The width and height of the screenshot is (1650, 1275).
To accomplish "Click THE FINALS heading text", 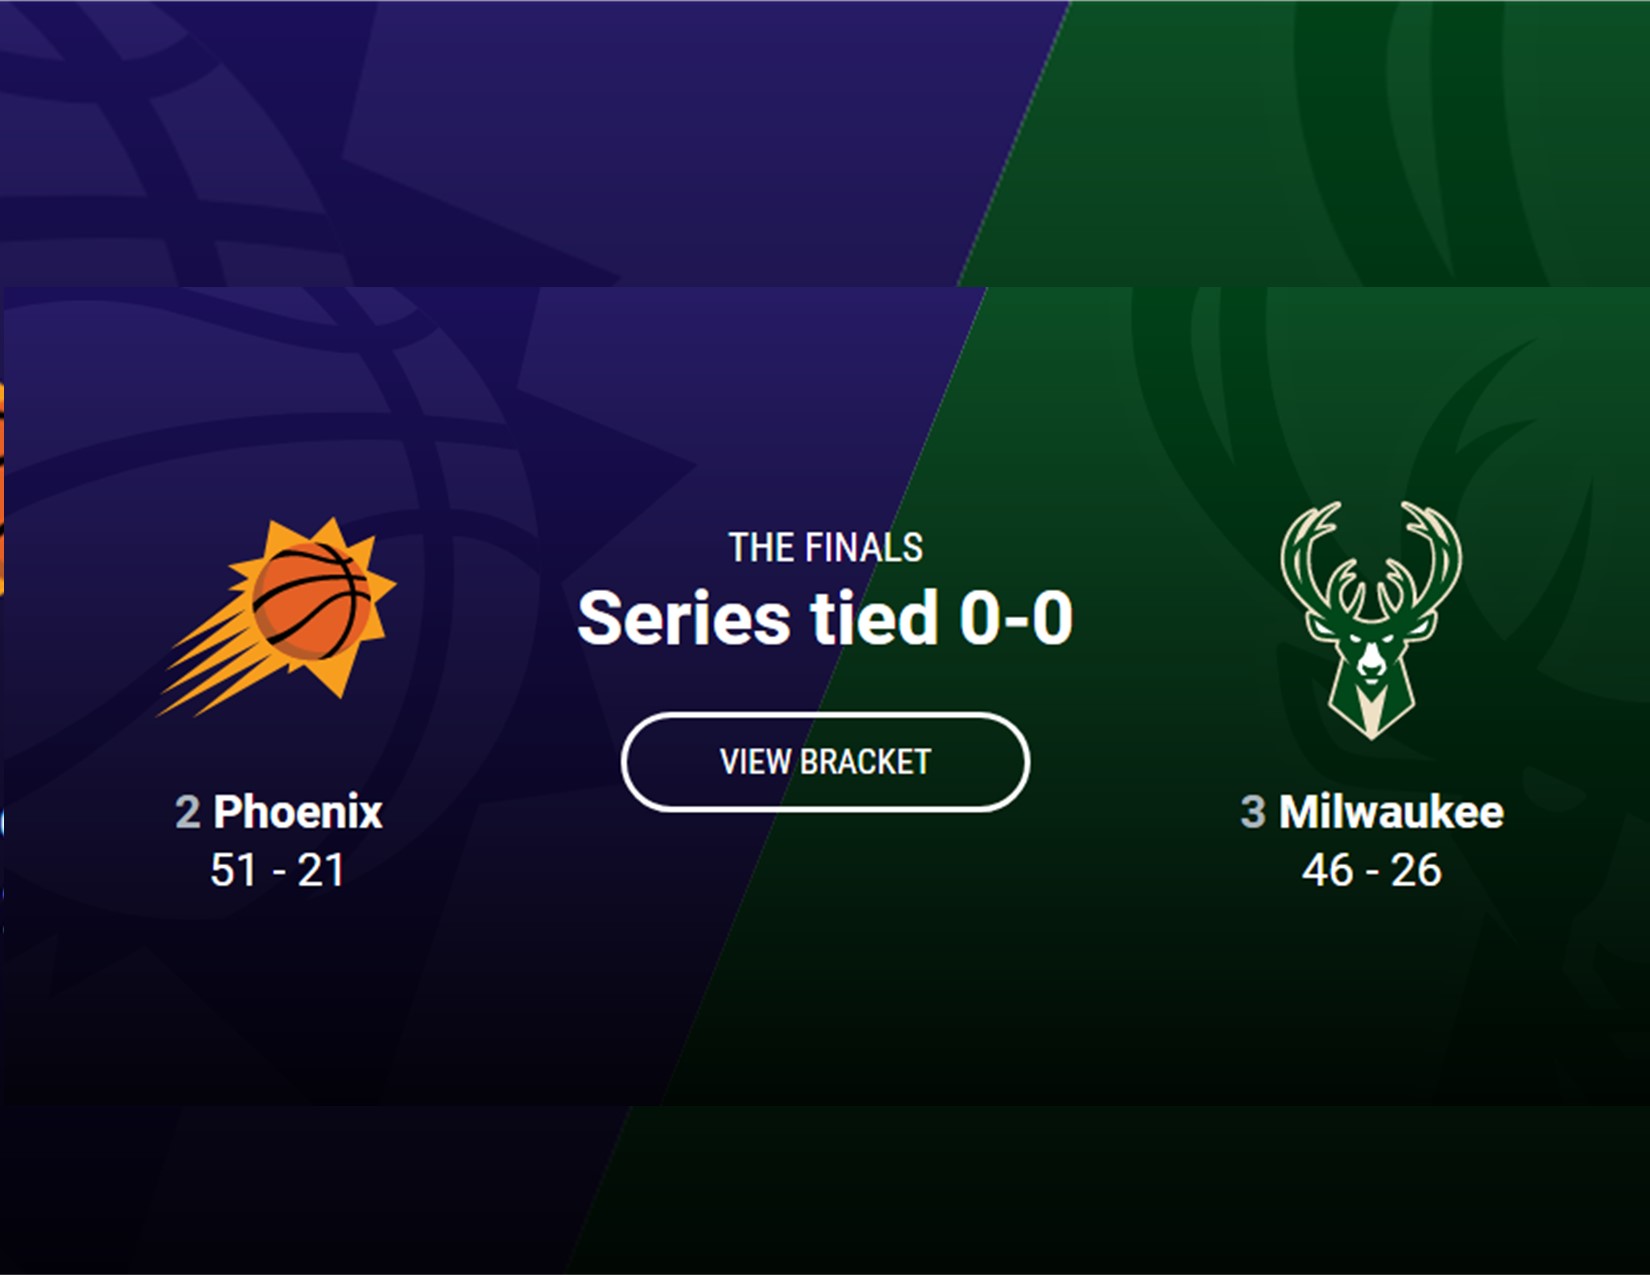I will 825,547.
